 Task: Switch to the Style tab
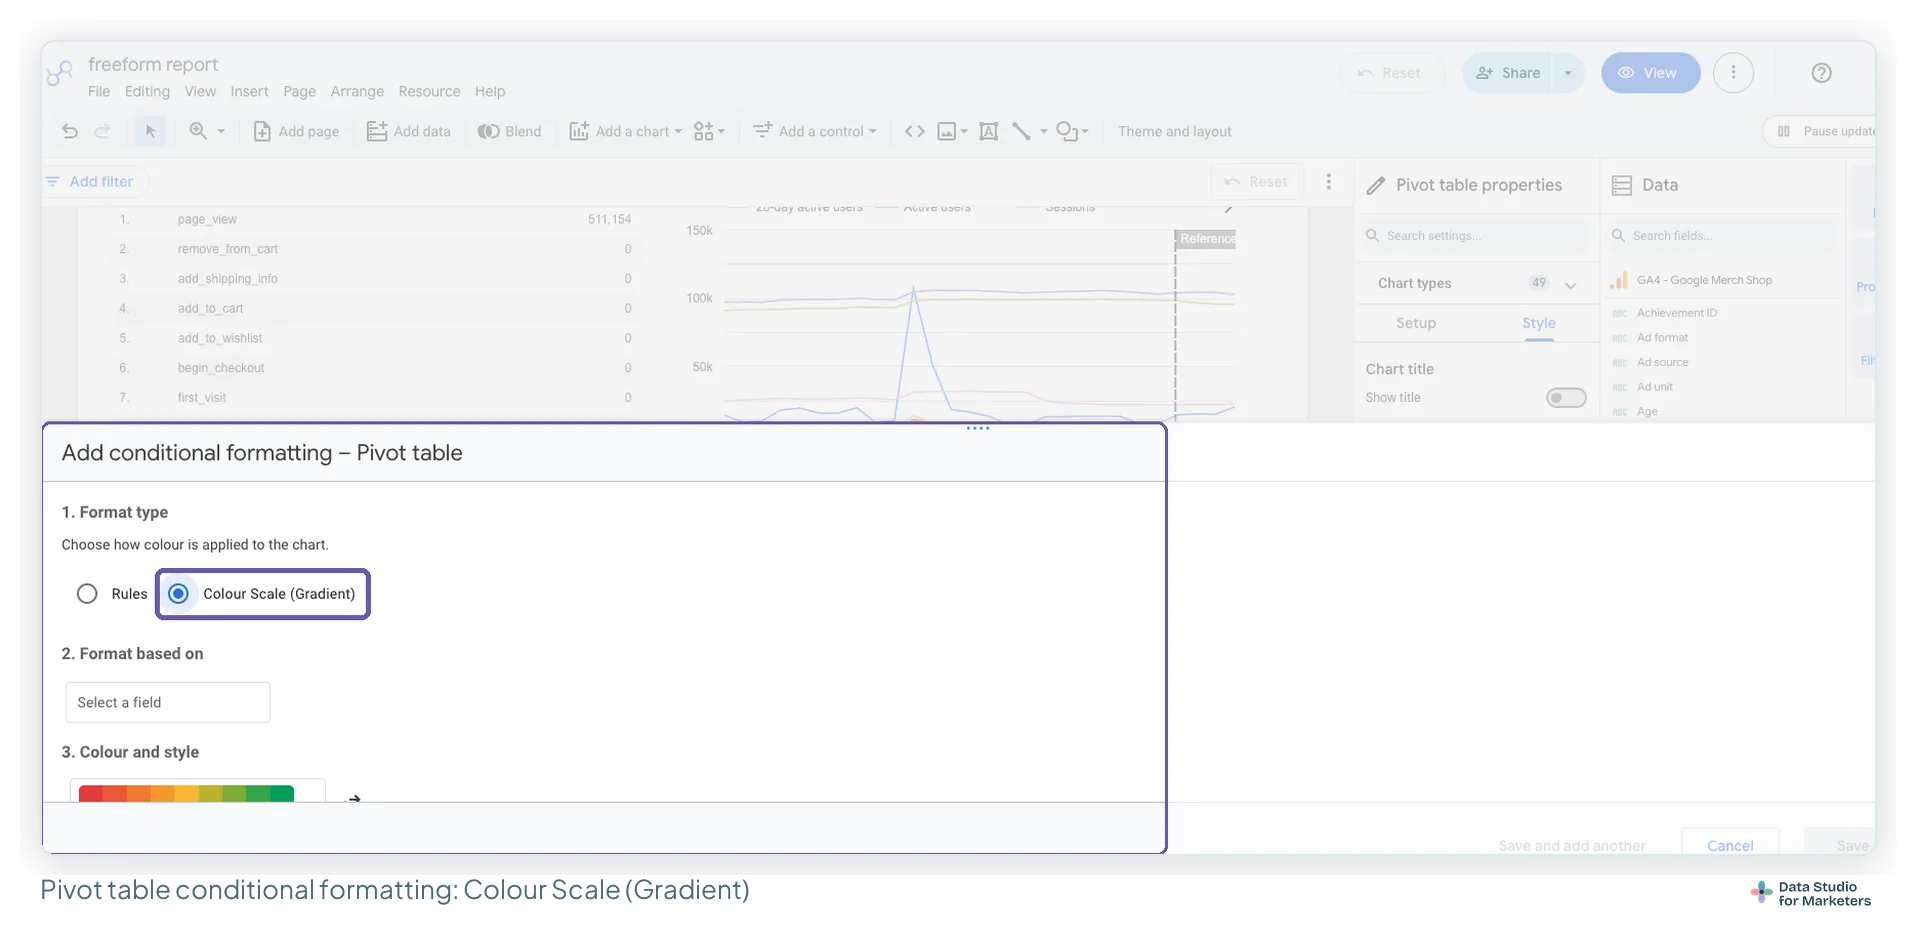1538,323
